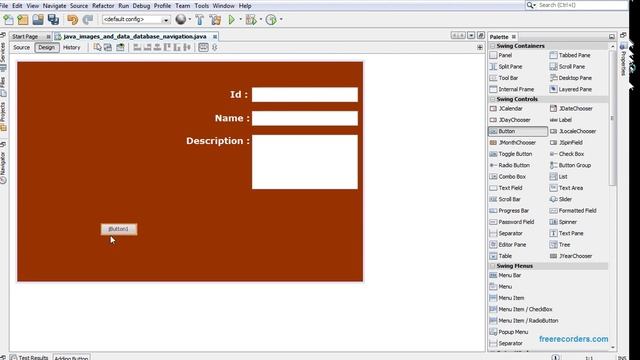
Task: Click the Id text field
Action: [305, 95]
